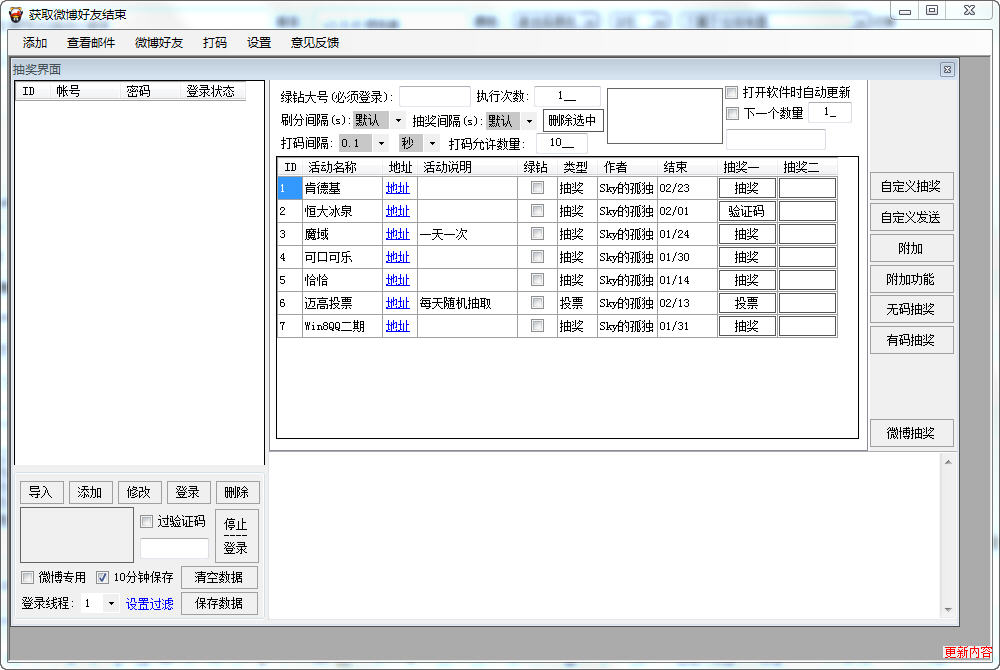
Task: Click 验证码 button in 恒大冰泉 row
Action: [747, 211]
